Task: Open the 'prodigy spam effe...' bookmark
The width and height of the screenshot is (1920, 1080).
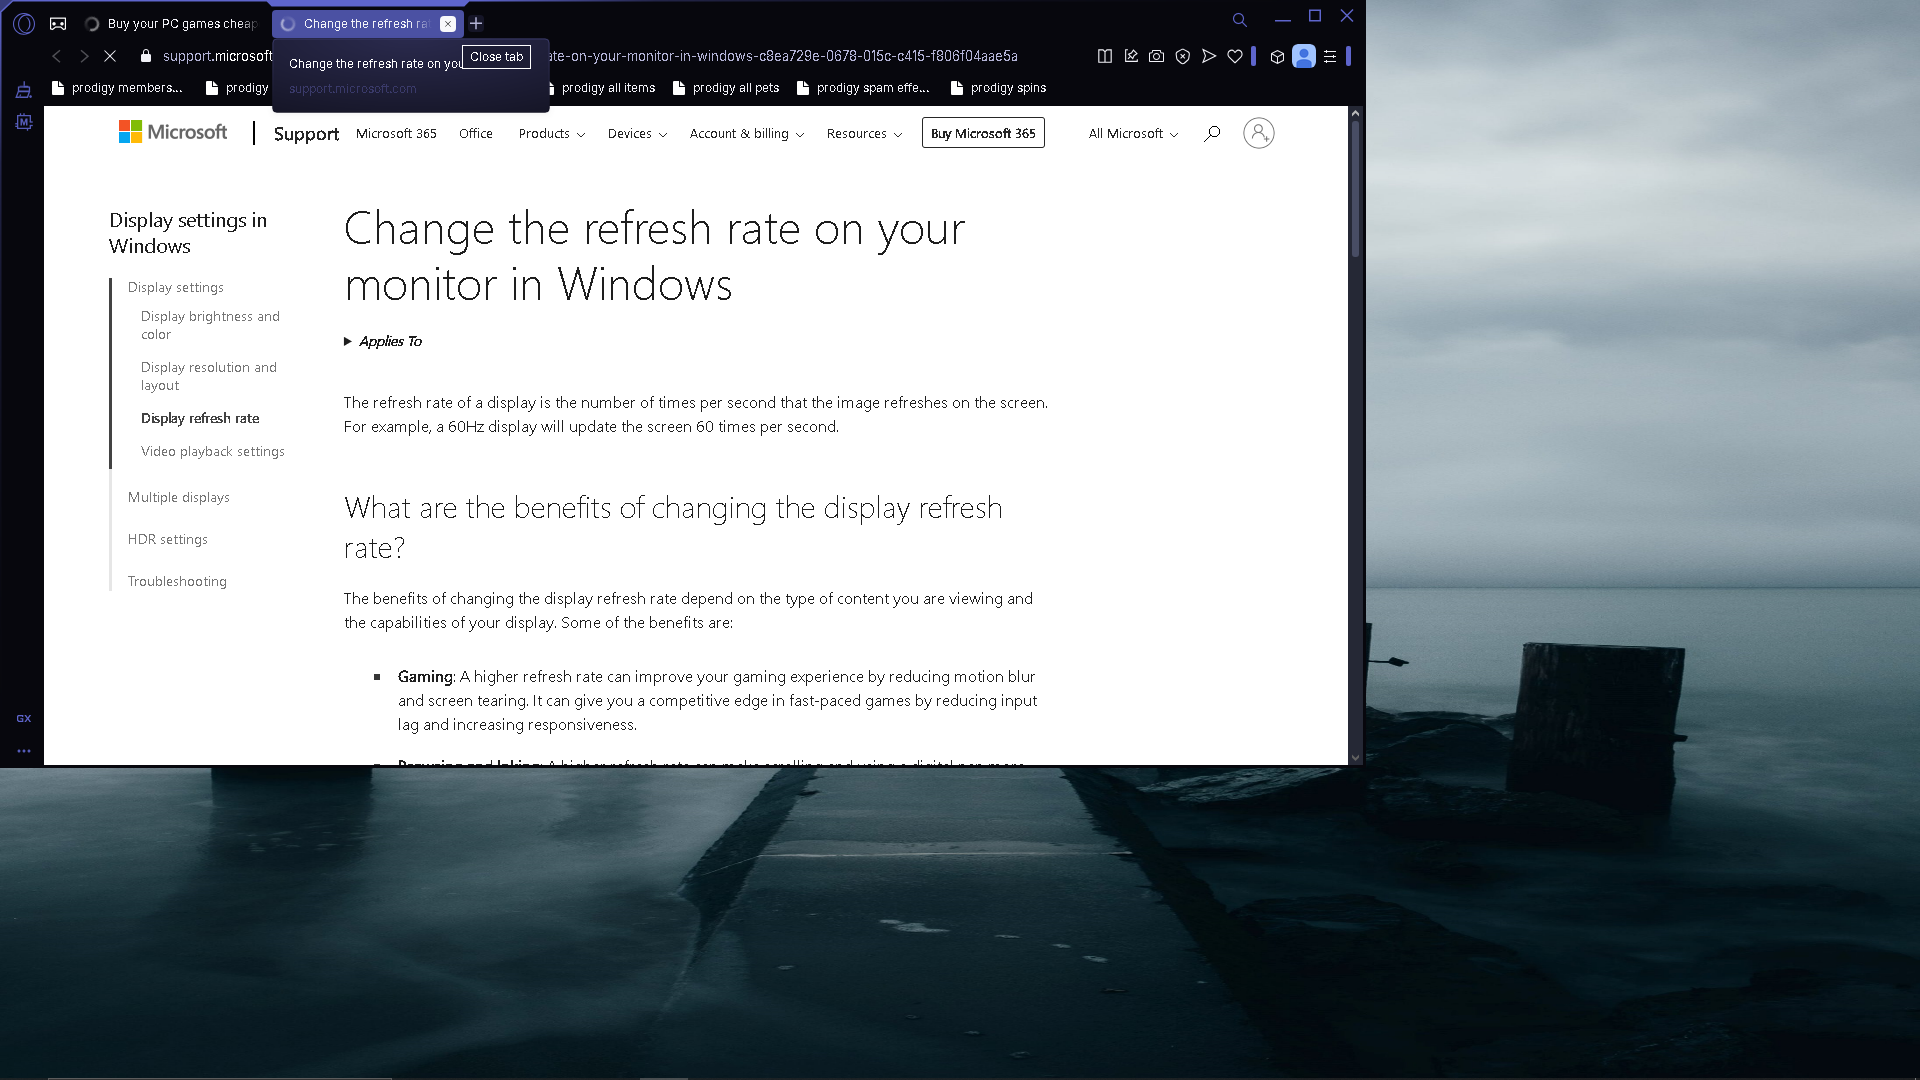Action: point(863,88)
